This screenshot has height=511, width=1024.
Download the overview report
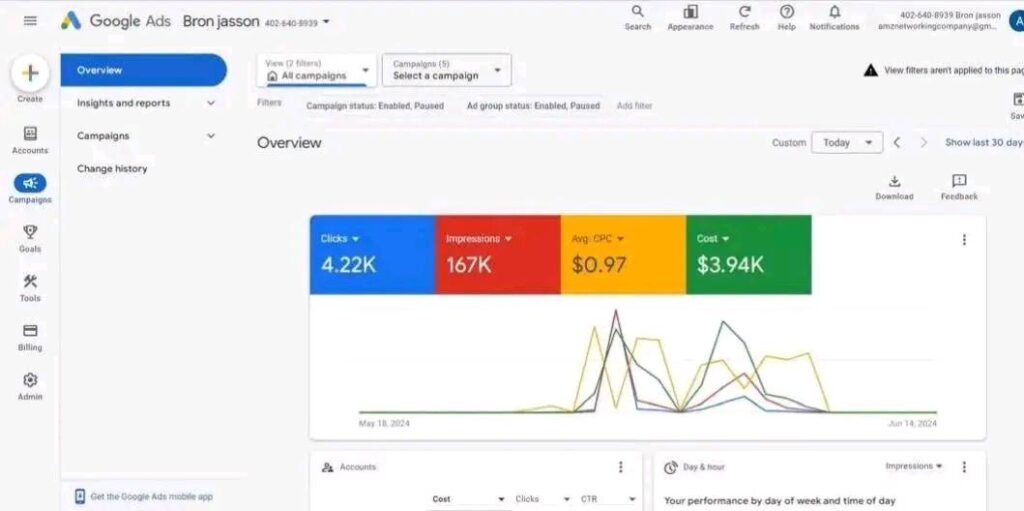[894, 182]
